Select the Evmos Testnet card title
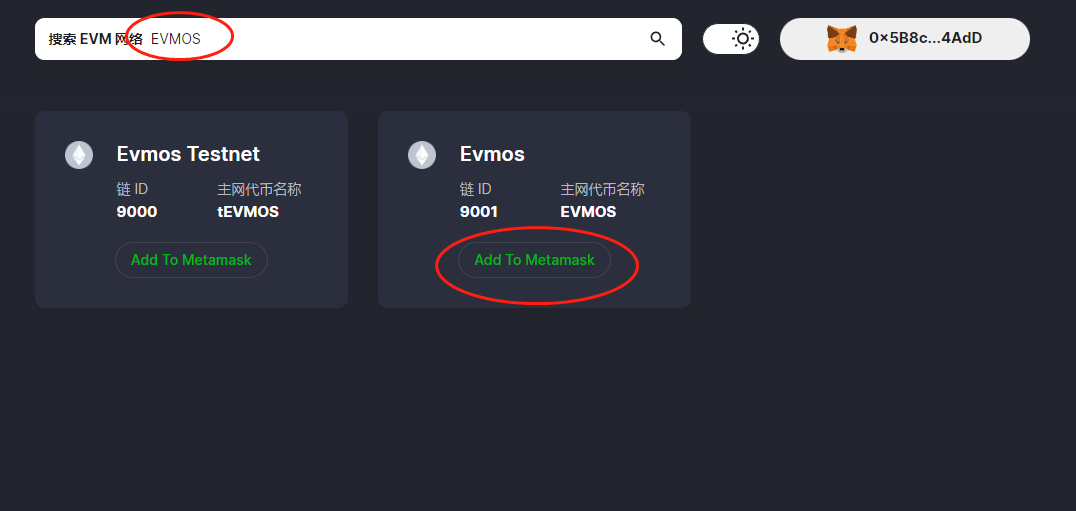Viewport: 1076px width, 511px height. coord(188,154)
